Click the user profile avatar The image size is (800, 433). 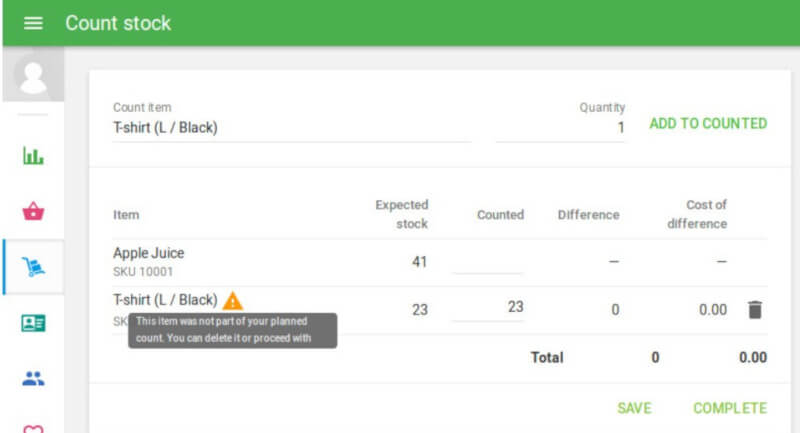click(33, 76)
